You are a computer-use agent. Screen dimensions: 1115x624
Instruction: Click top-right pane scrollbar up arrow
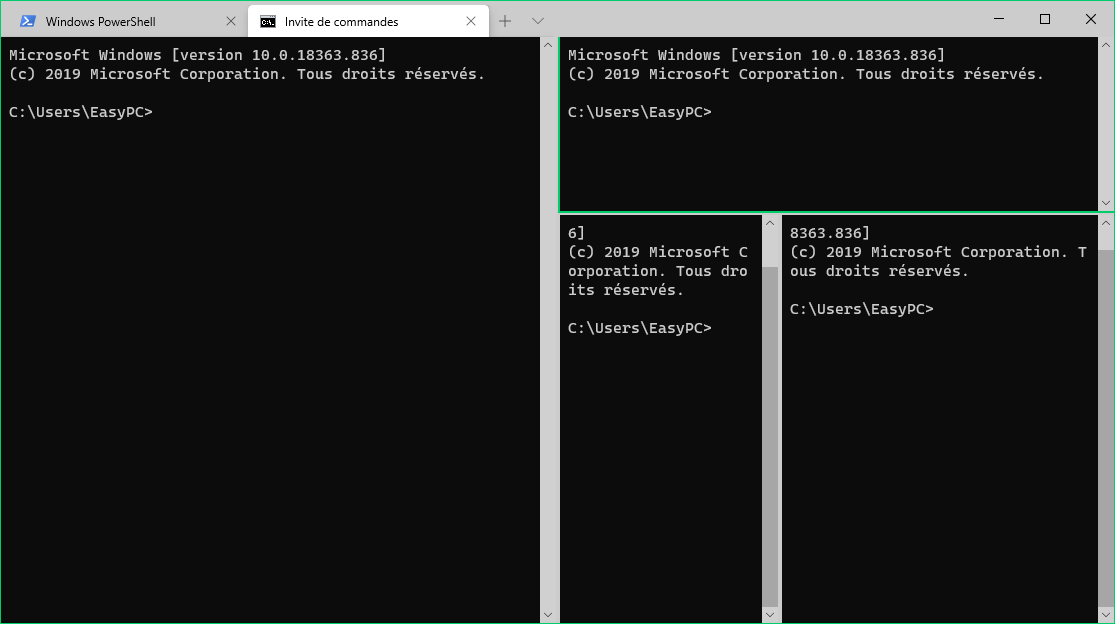pos(1106,45)
